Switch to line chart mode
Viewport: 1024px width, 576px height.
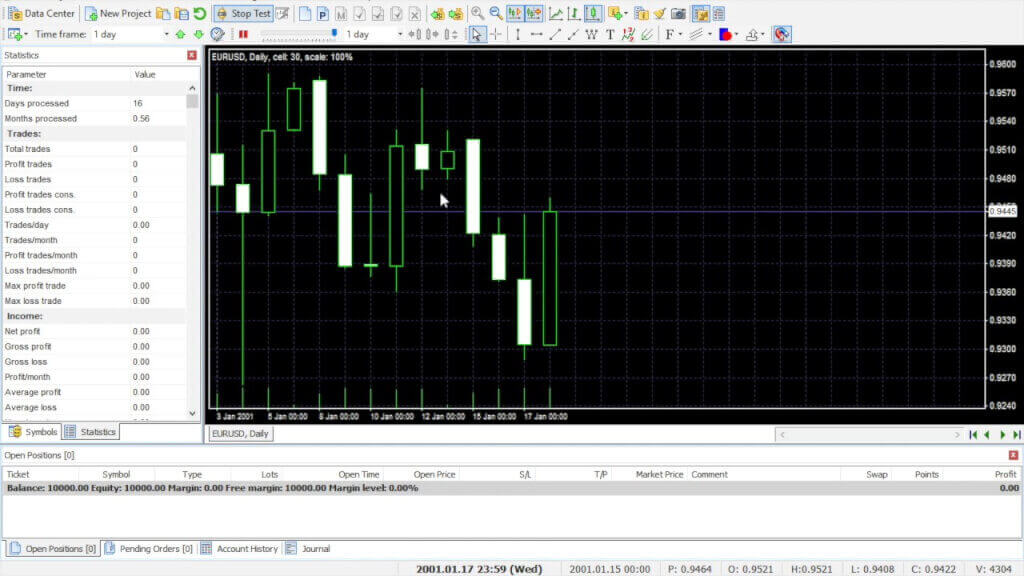555,13
